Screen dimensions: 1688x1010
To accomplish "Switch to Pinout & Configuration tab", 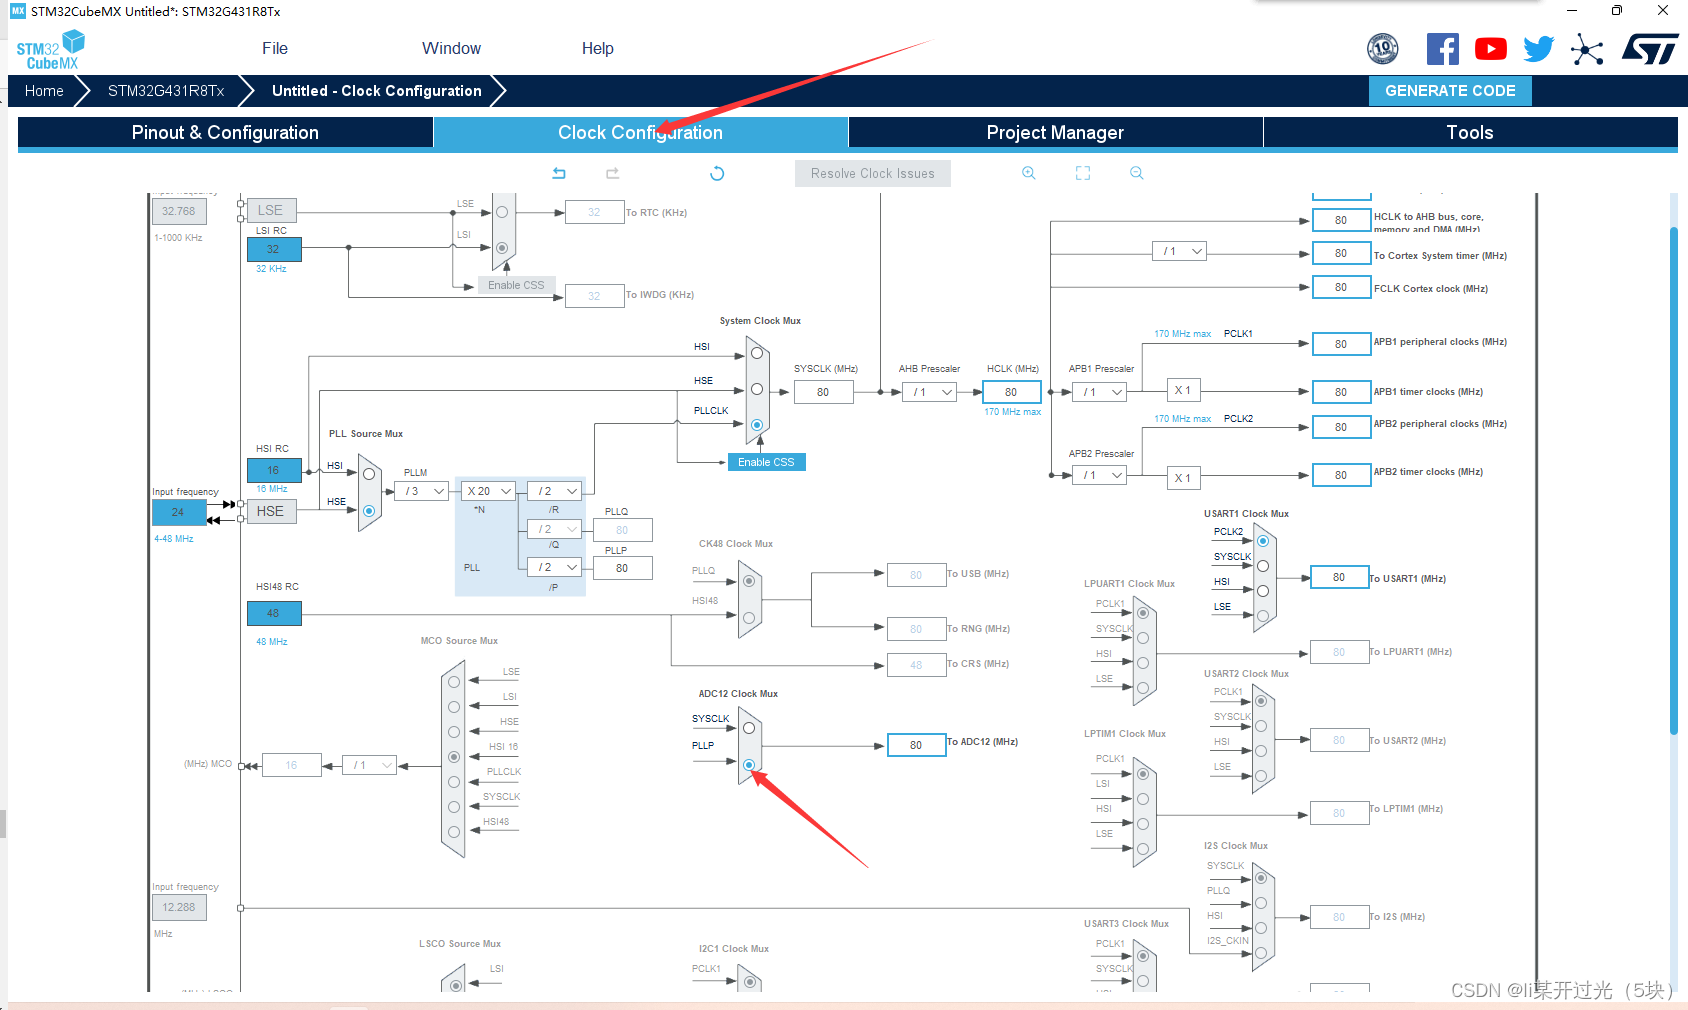I will point(225,133).
